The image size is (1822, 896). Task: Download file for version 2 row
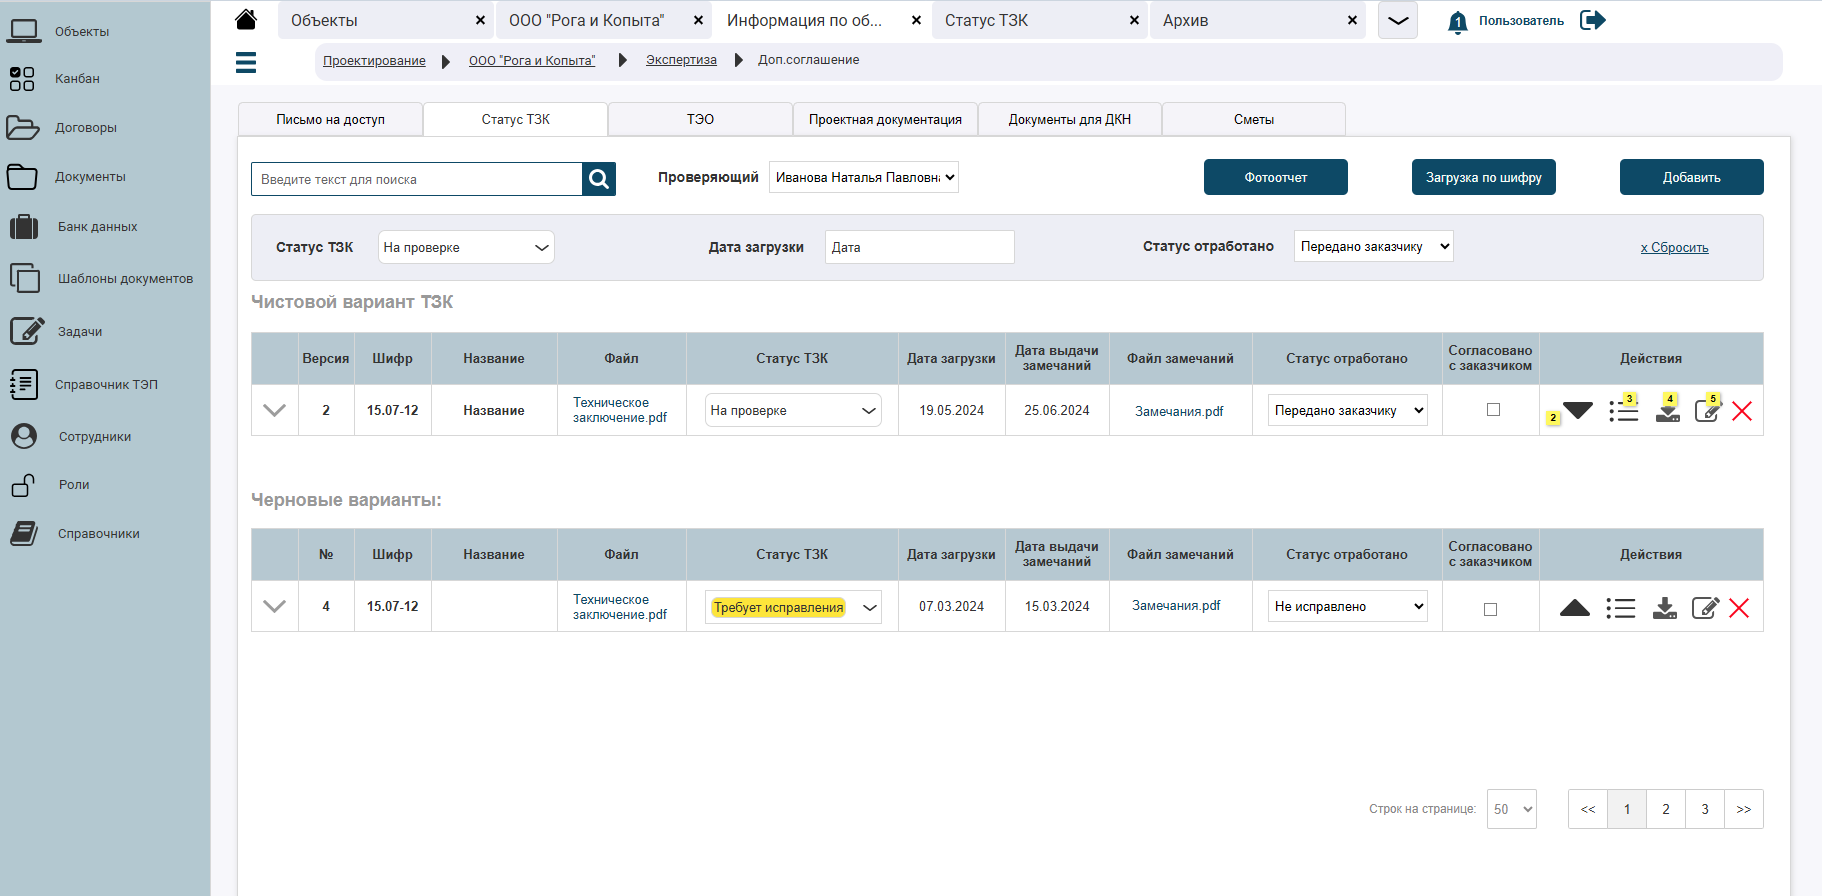pos(1668,411)
